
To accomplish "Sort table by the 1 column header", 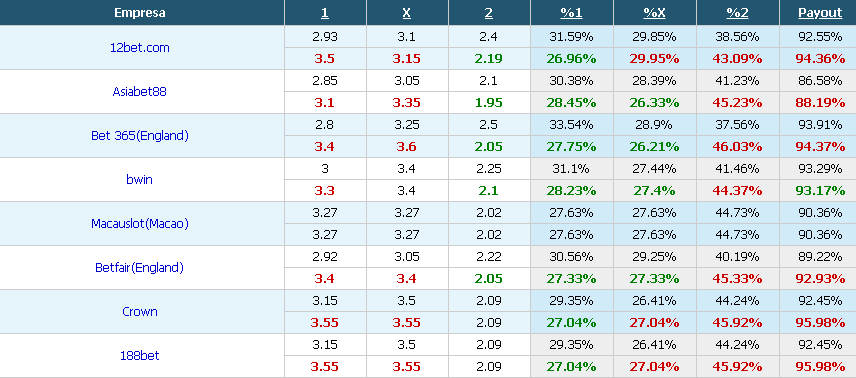I will pyautogui.click(x=325, y=13).
